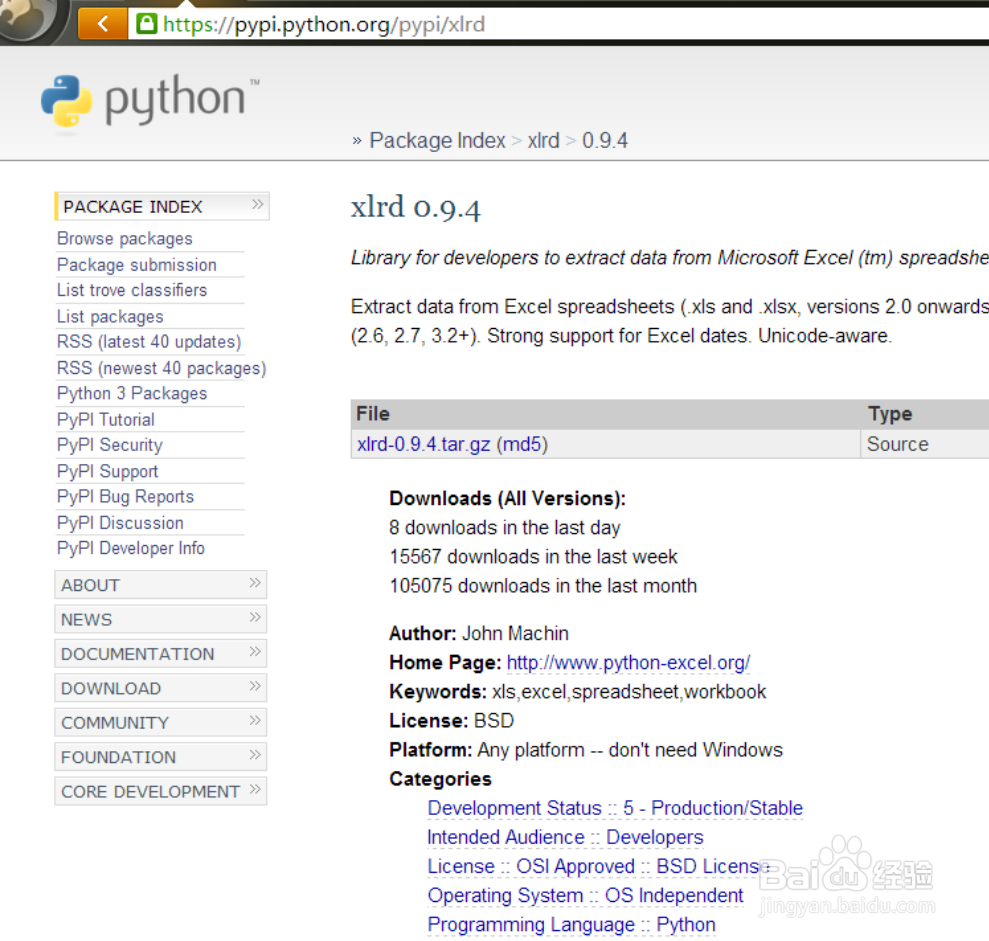Click Package Index in the breadcrumb
Screen dimensions: 989x941
point(437,140)
